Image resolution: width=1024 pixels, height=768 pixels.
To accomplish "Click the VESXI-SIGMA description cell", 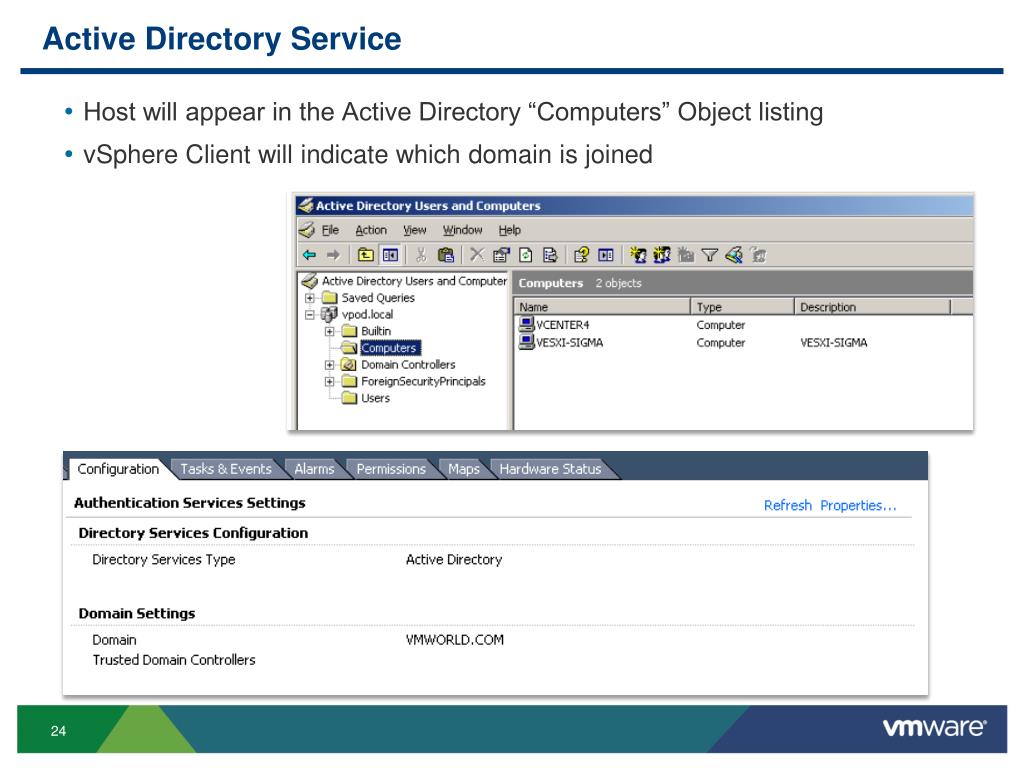I will pyautogui.click(x=834, y=342).
